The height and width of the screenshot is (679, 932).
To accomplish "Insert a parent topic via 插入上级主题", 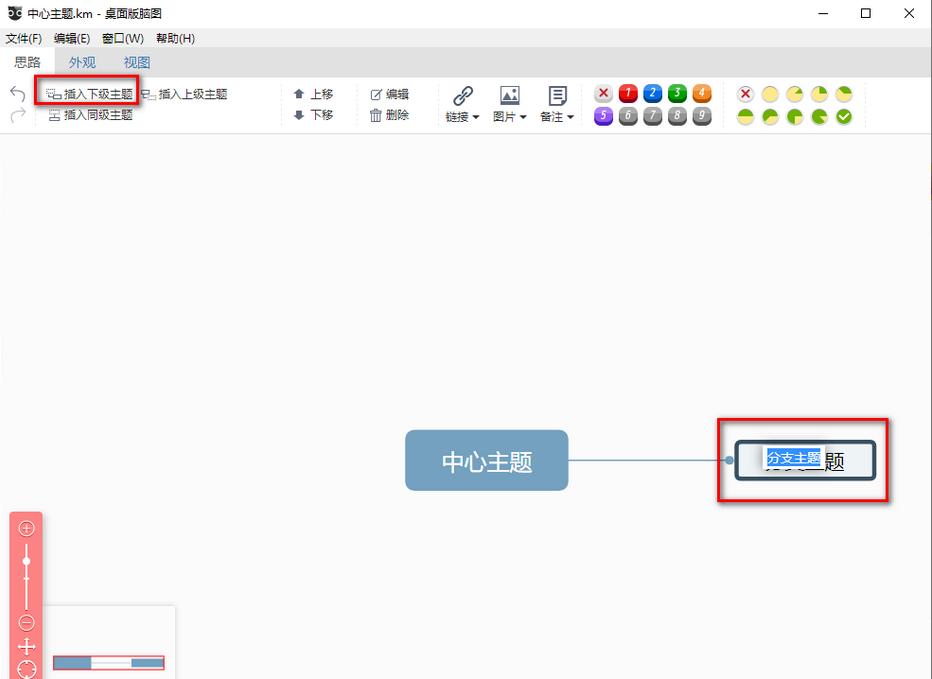I will (191, 93).
